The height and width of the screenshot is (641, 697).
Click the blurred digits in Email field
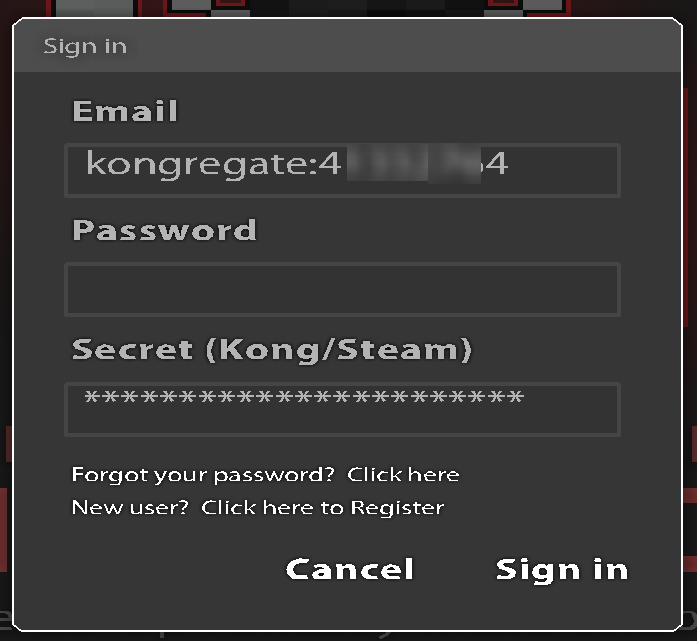(x=414, y=164)
